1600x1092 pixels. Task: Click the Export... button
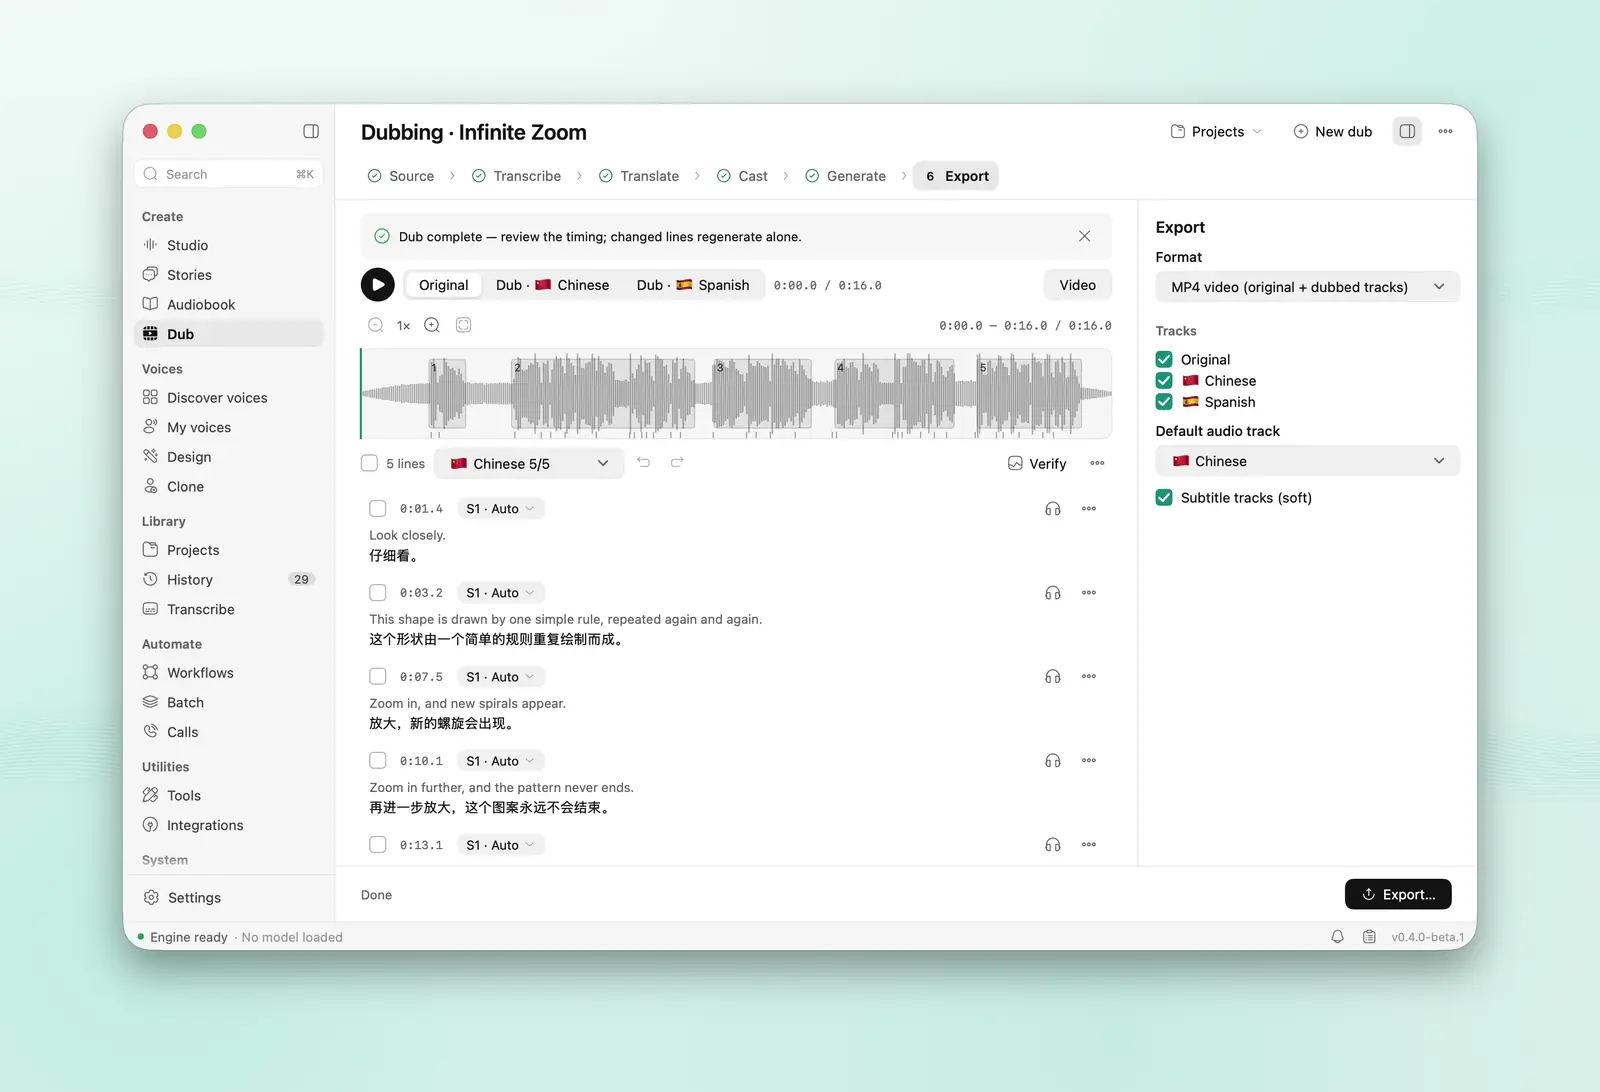click(x=1398, y=894)
